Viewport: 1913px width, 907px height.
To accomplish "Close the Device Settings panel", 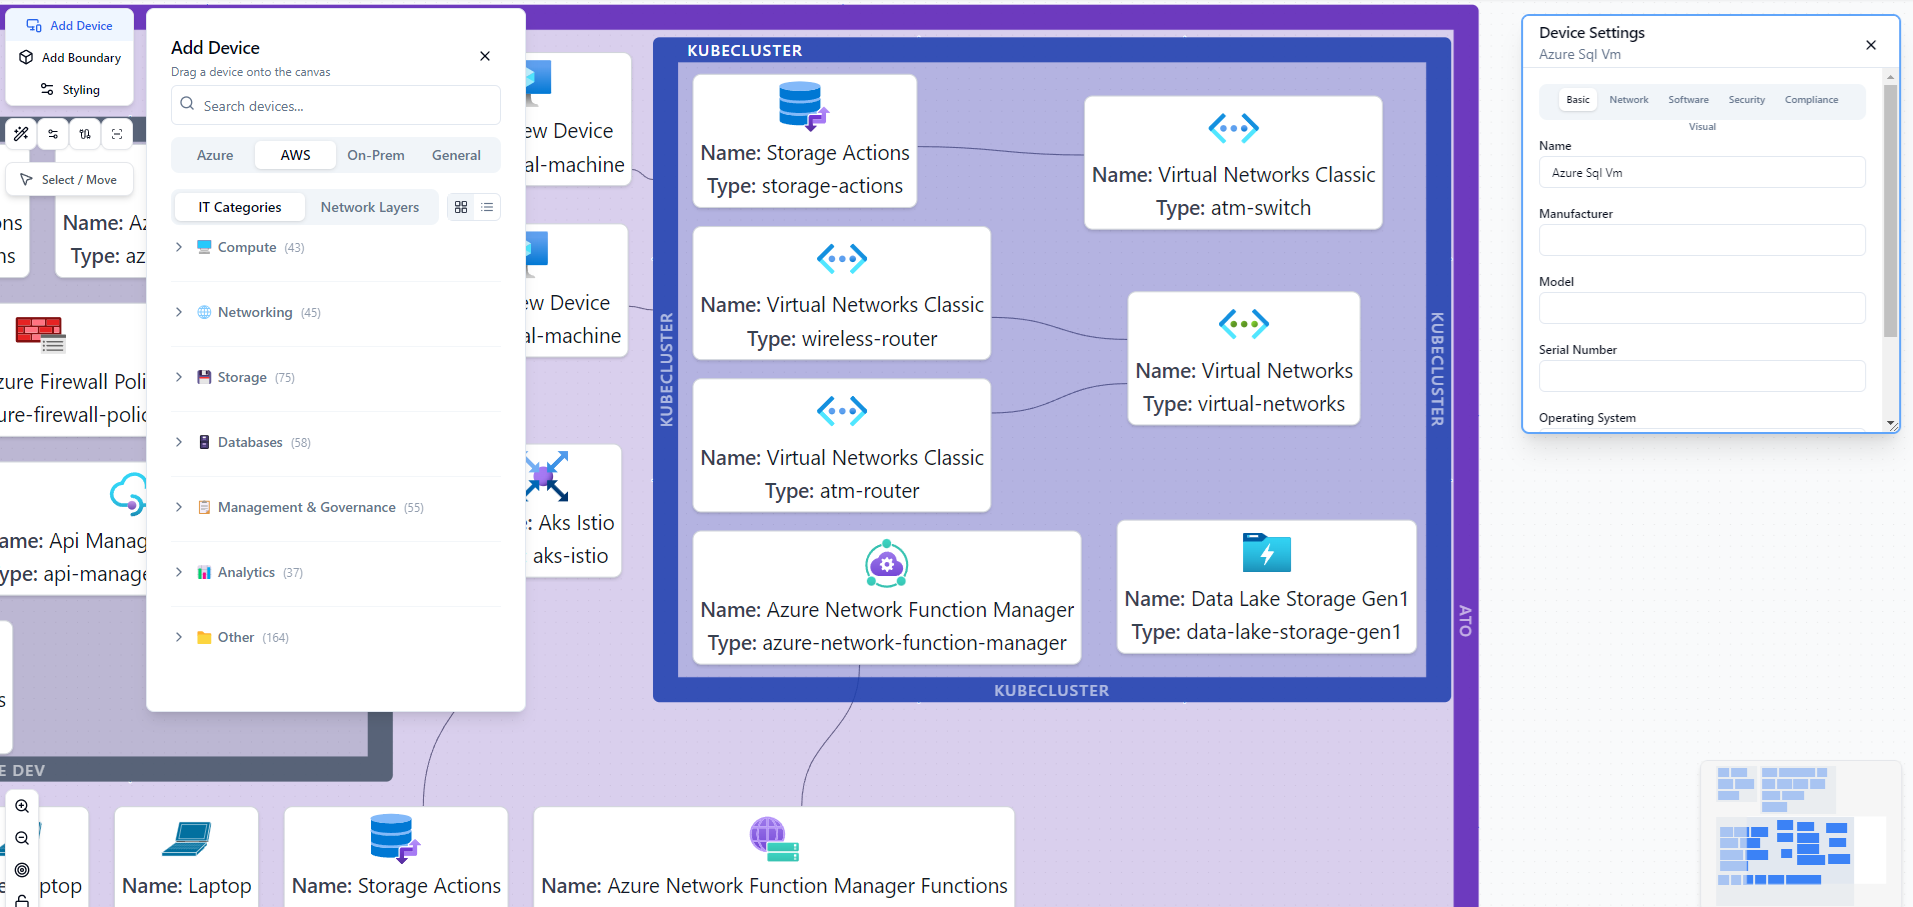I will tap(1871, 45).
